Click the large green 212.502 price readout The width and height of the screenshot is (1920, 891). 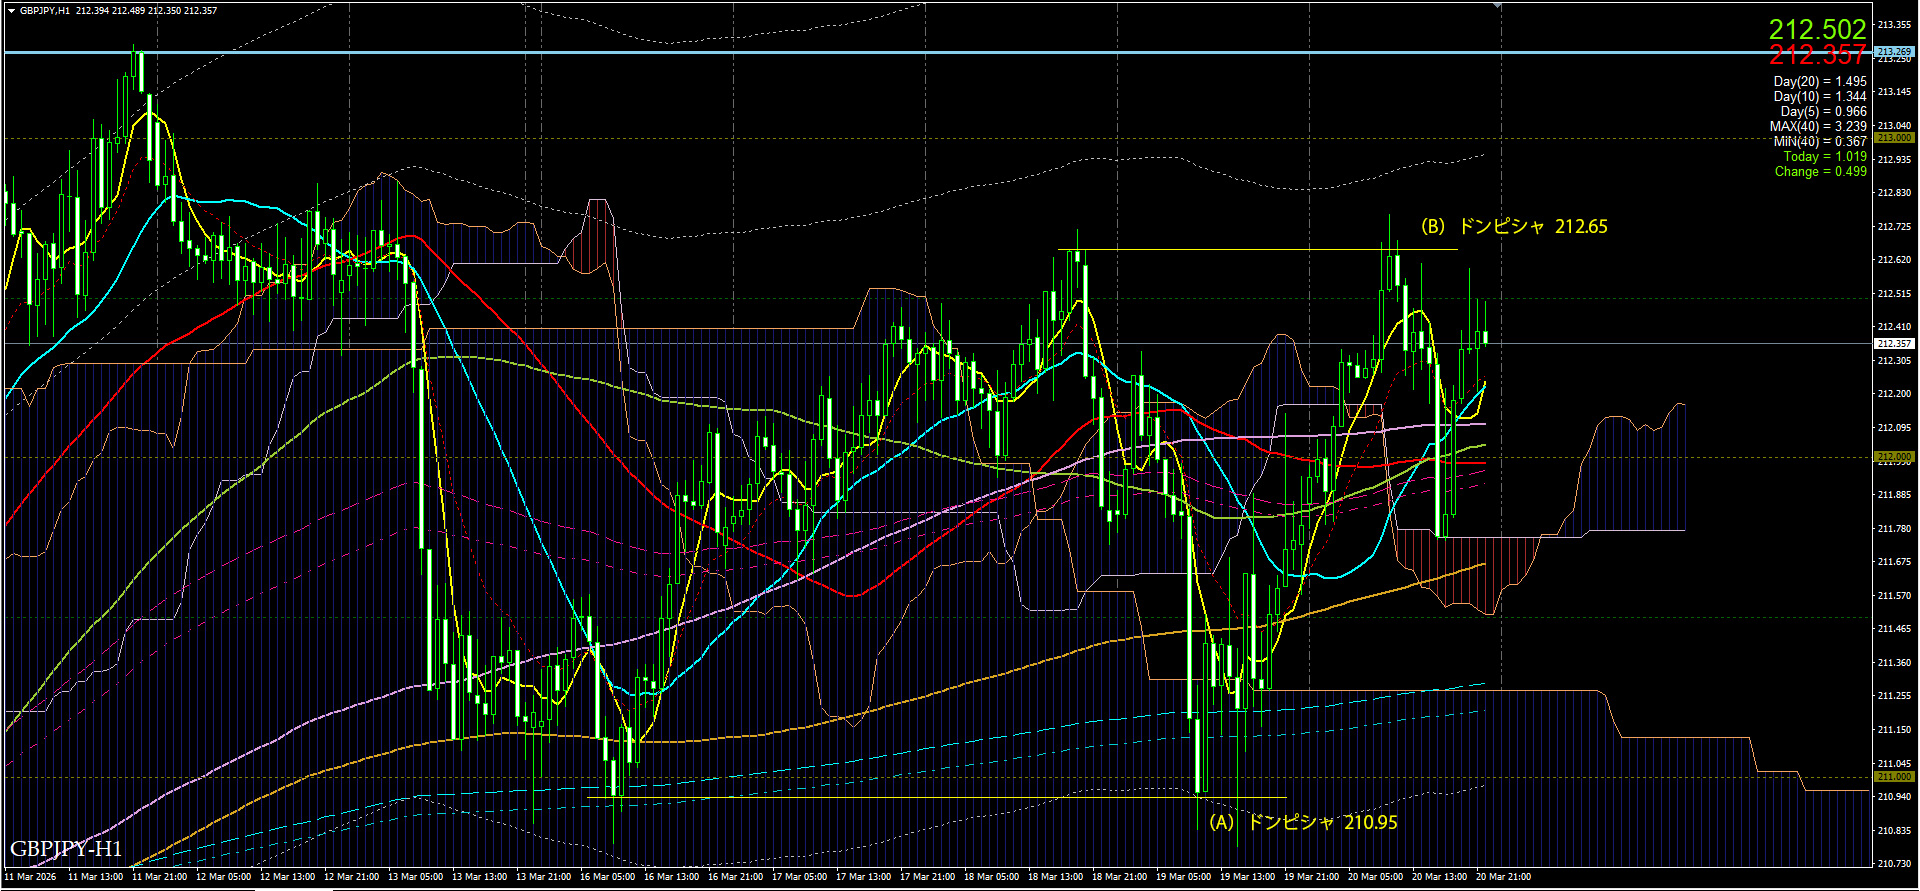pos(1817,29)
